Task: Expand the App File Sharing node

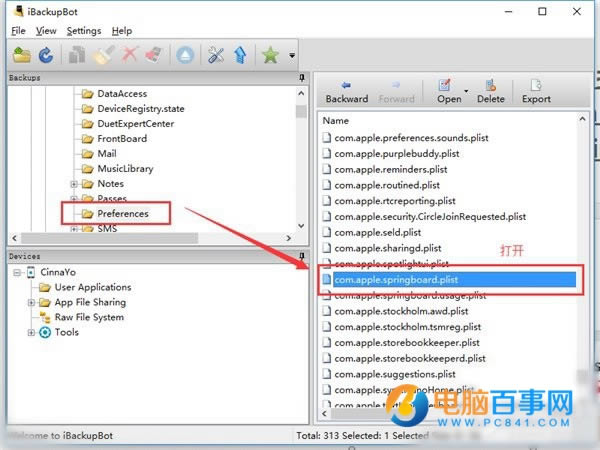Action: (x=31, y=303)
